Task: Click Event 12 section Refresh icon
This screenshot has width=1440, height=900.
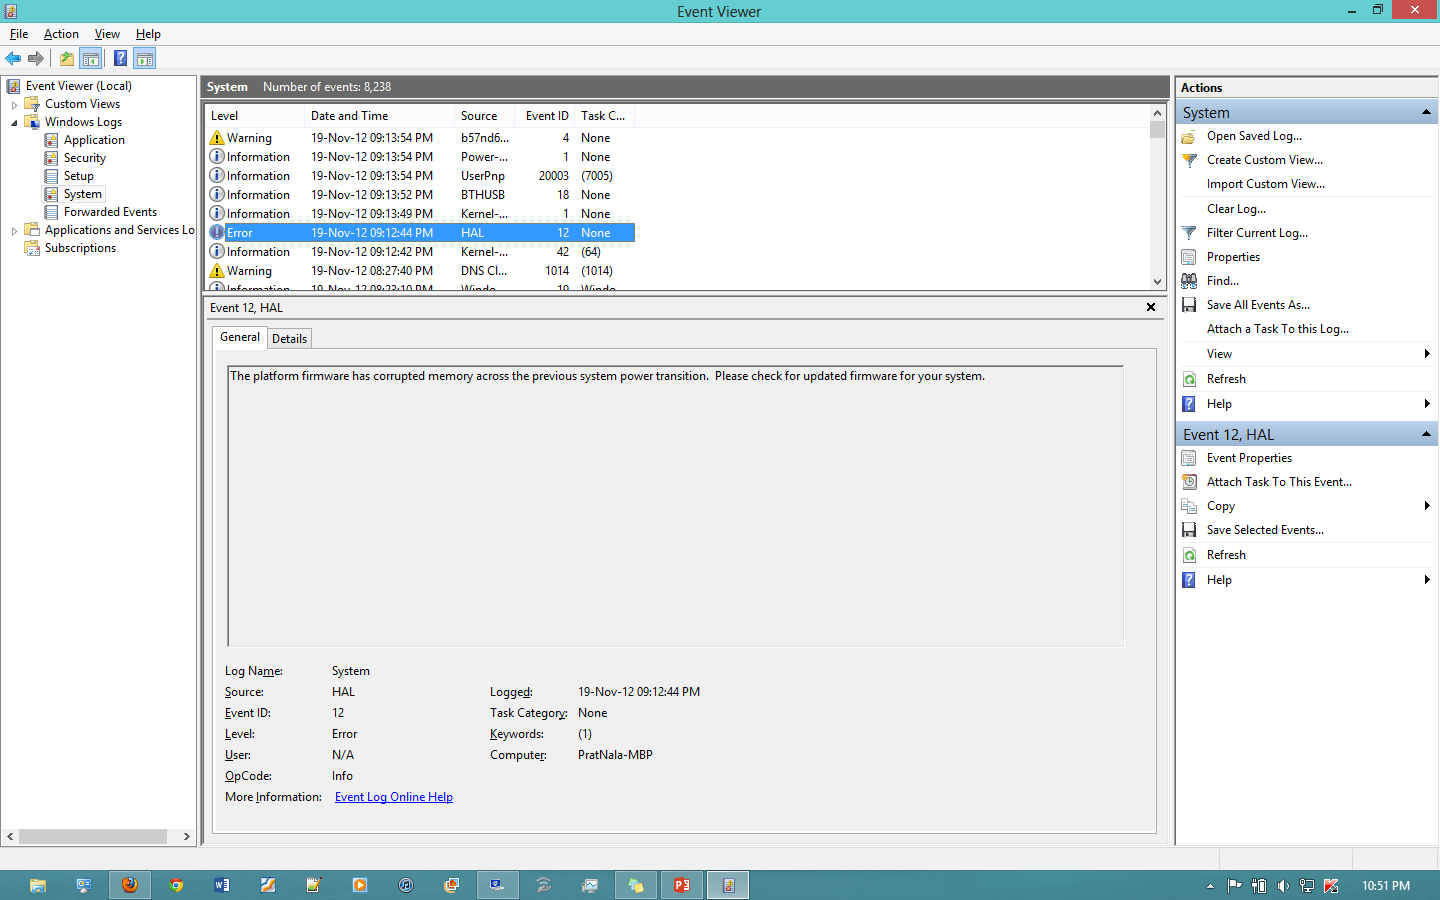Action: [x=1189, y=555]
